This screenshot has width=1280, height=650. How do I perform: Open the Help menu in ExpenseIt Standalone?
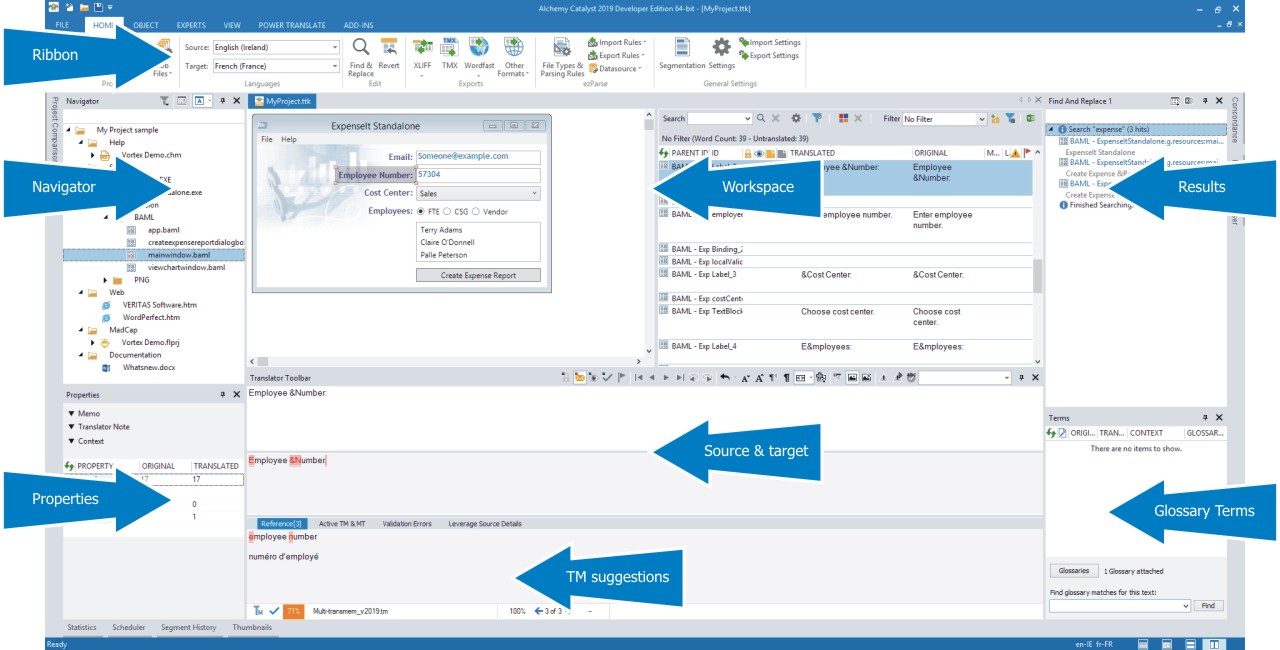pyautogui.click(x=289, y=140)
